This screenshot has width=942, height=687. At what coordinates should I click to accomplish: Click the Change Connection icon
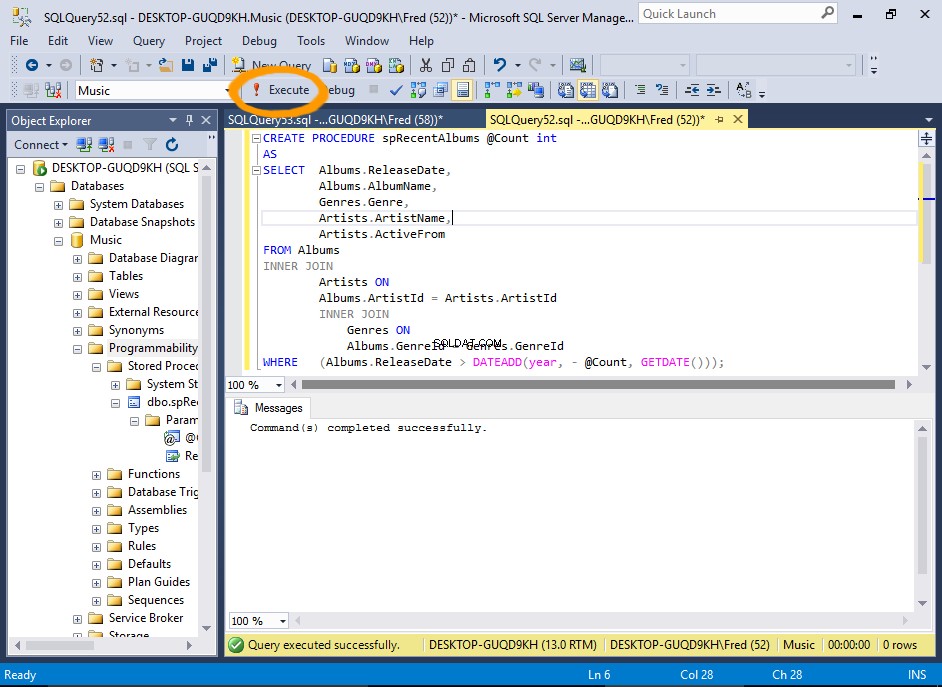click(x=53, y=91)
